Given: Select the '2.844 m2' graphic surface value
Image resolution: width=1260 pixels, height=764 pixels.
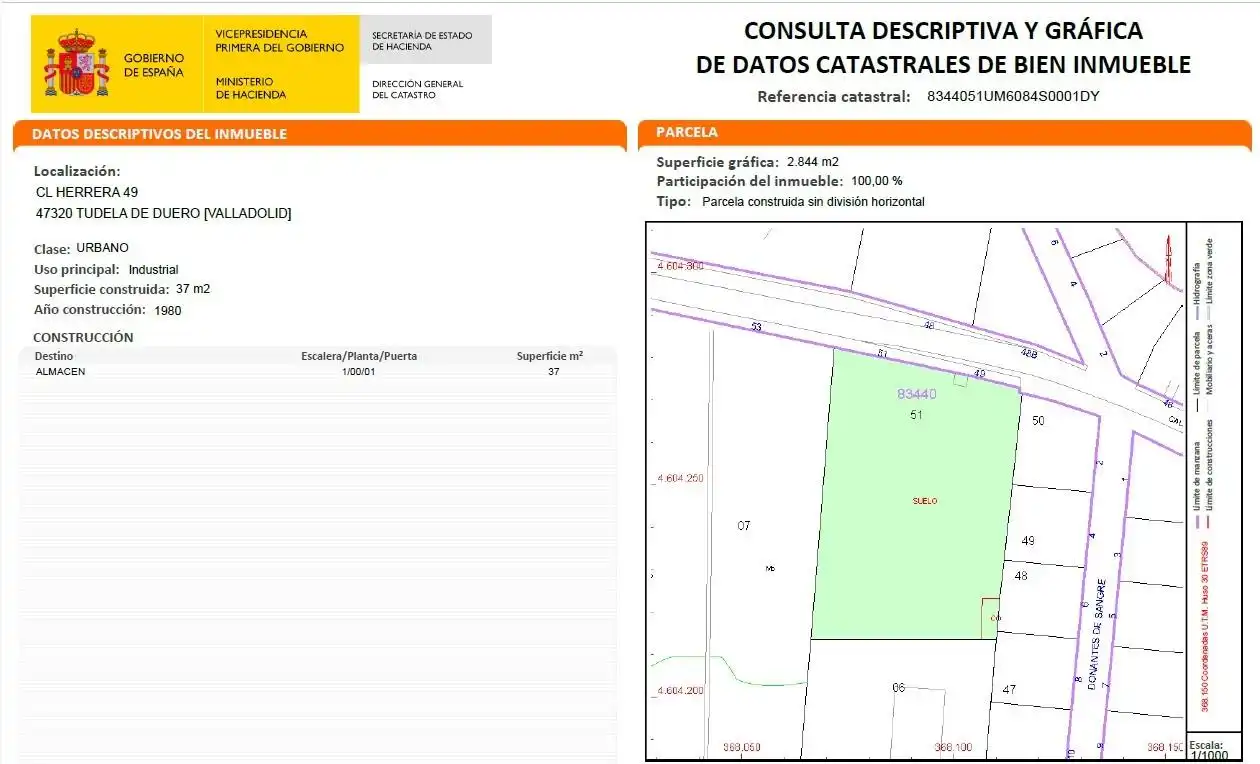Looking at the screenshot, I should pyautogui.click(x=813, y=162).
